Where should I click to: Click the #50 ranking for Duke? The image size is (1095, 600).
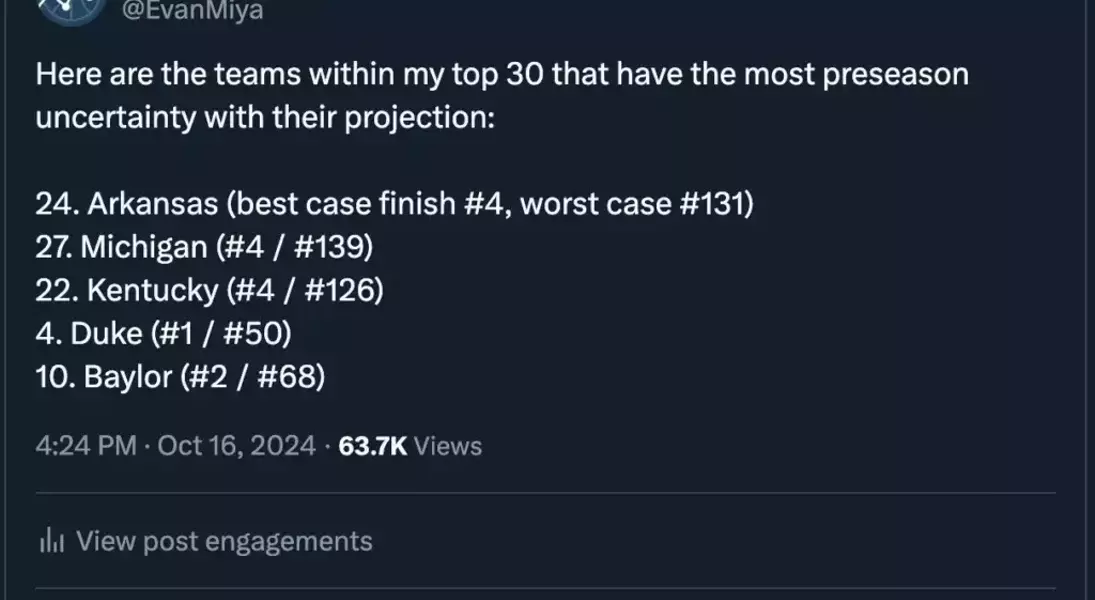252,333
